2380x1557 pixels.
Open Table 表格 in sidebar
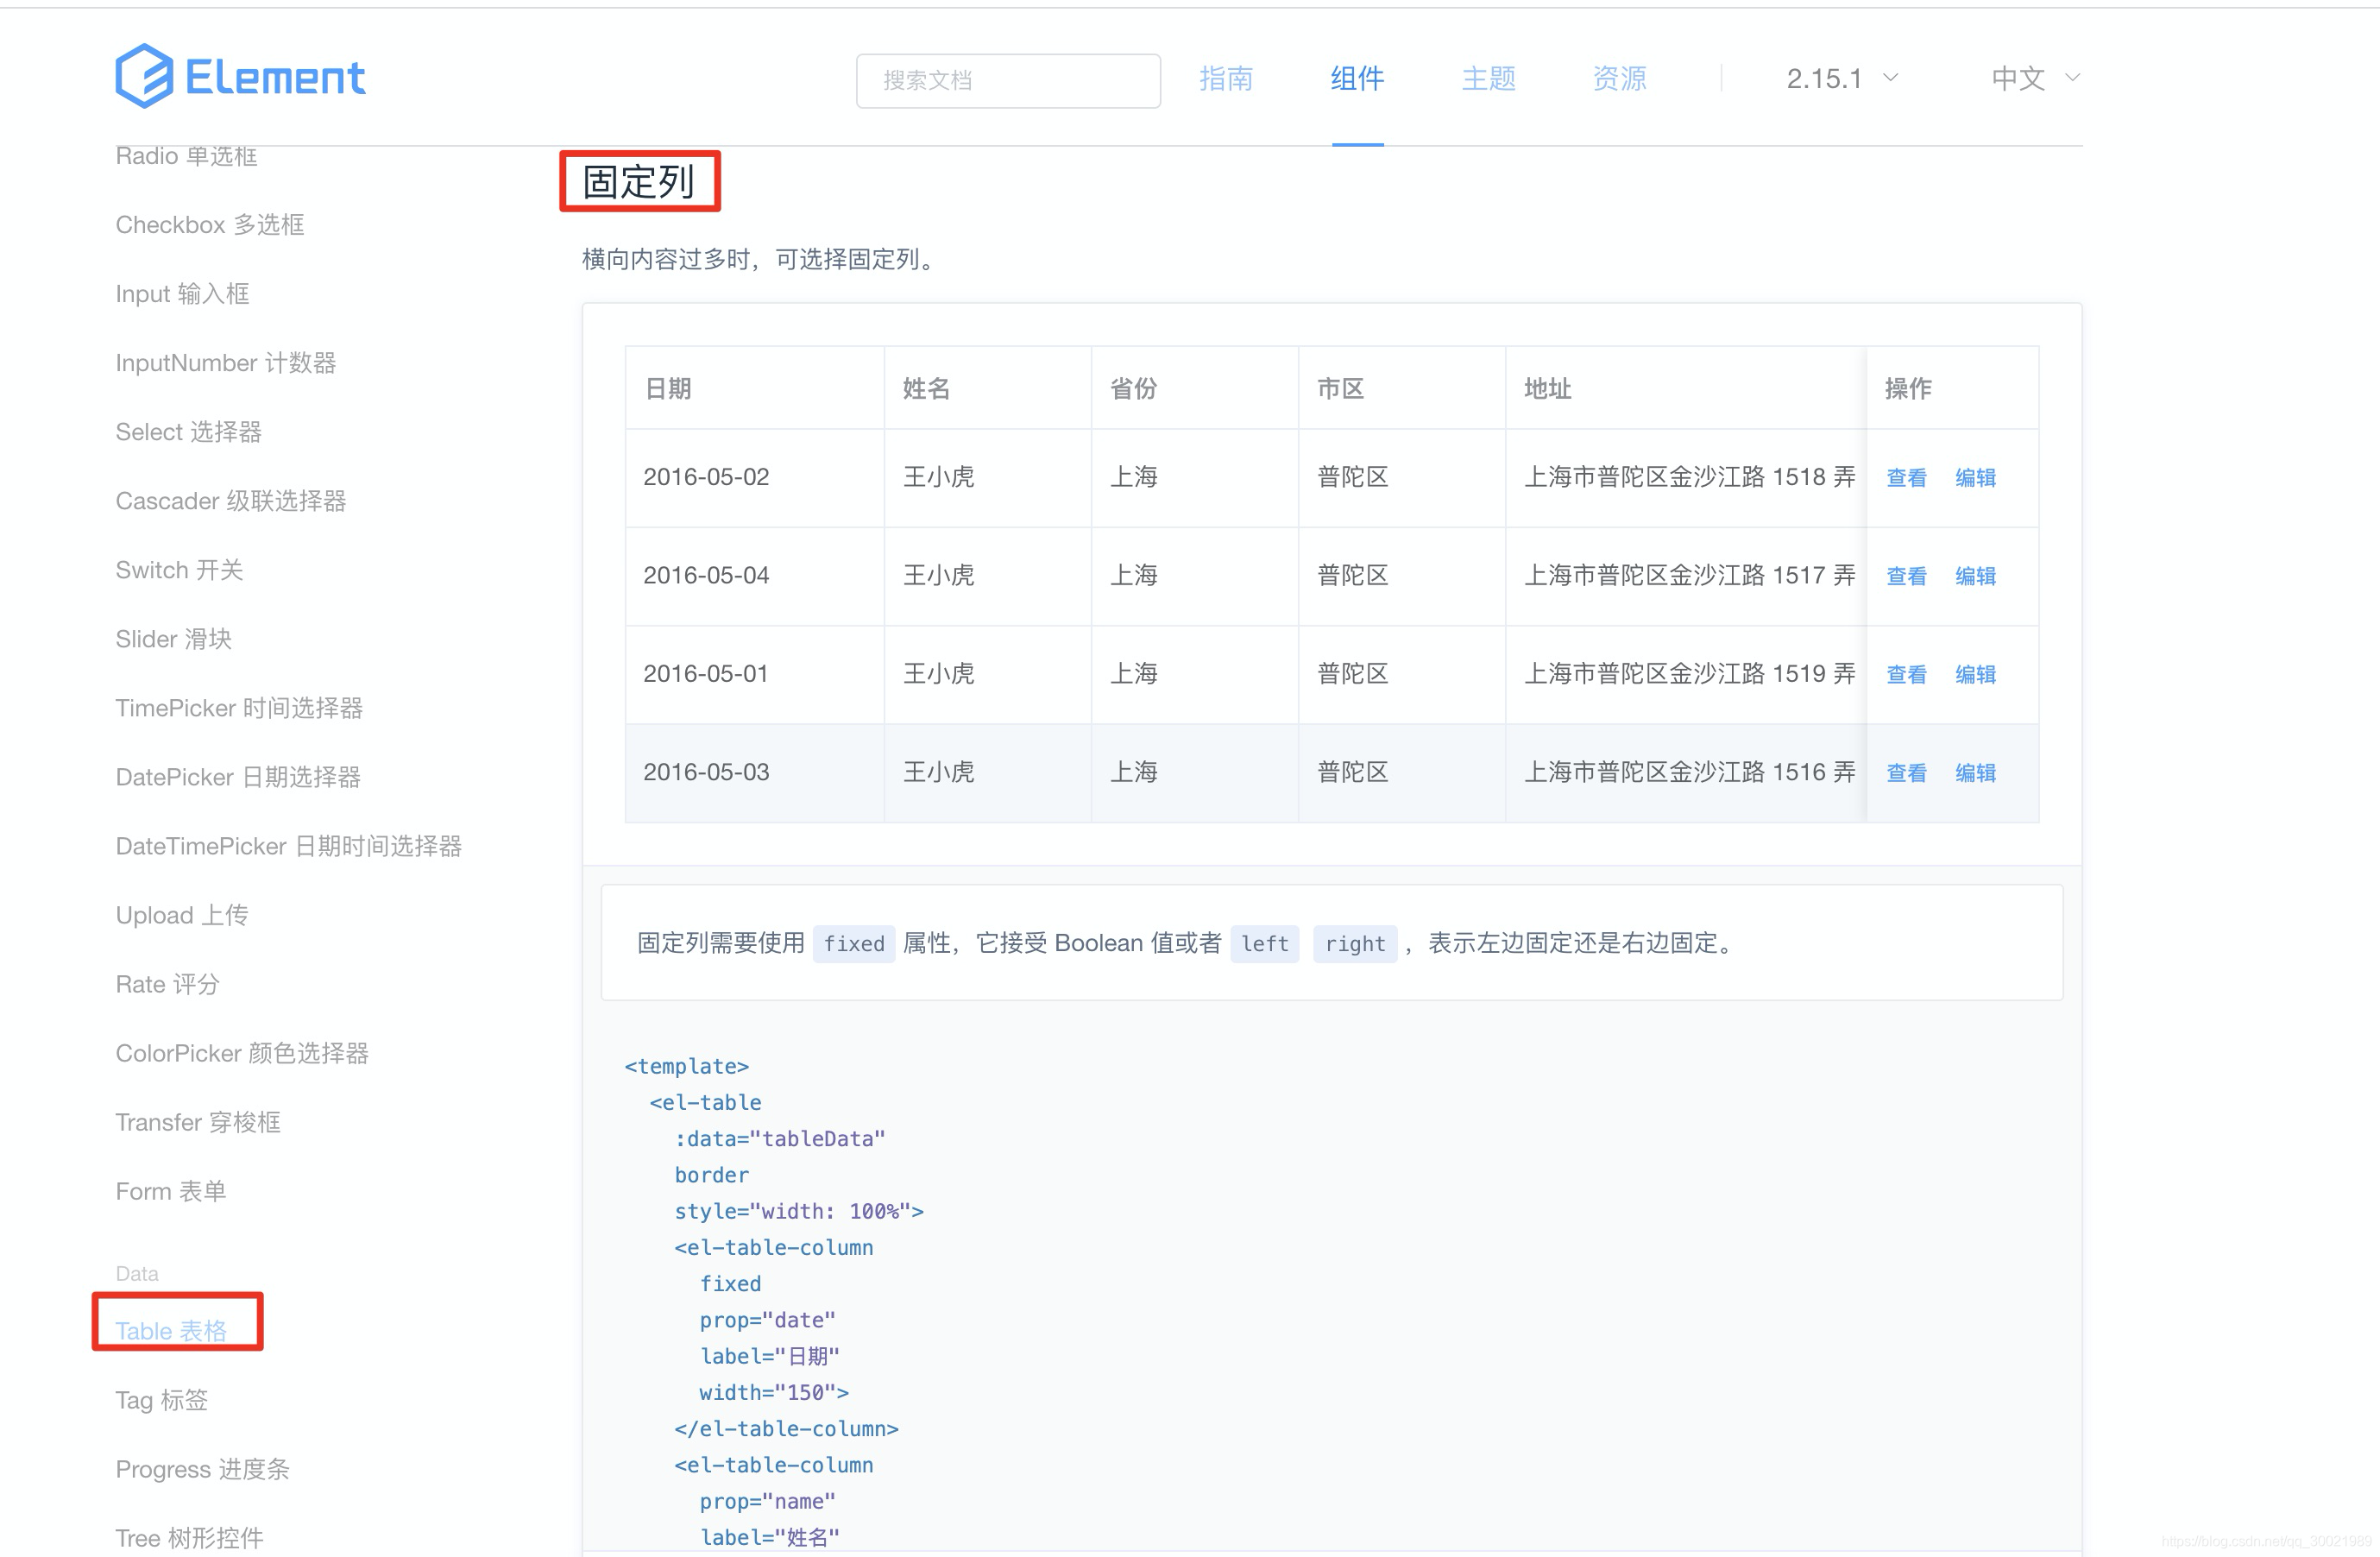[x=171, y=1331]
